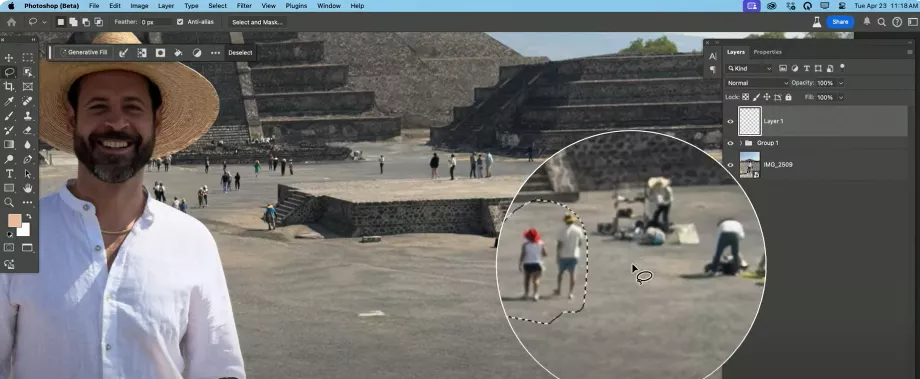Toggle Subtract from Selection mode
The image size is (920, 379).
pyautogui.click(x=86, y=22)
